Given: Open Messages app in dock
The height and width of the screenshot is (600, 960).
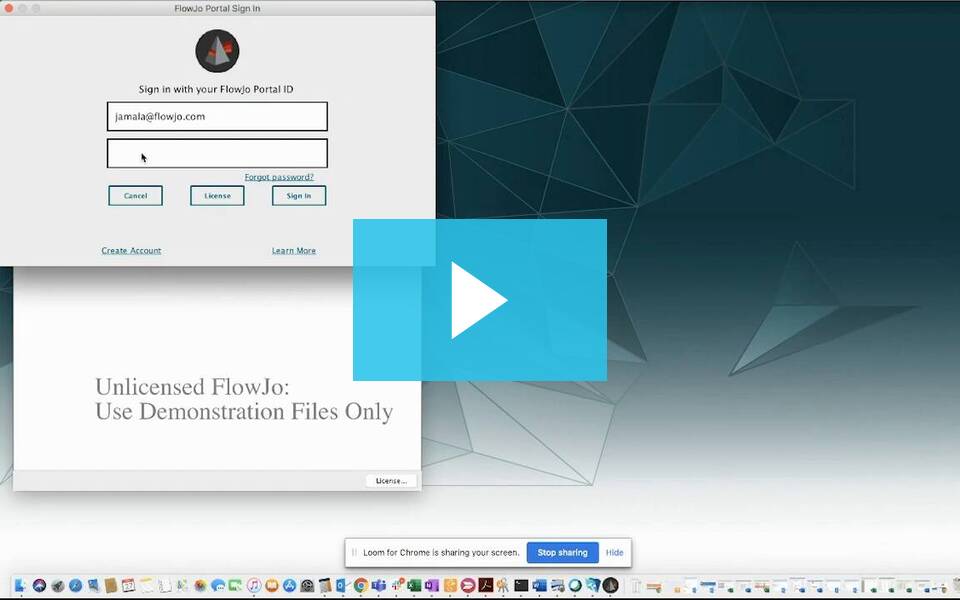Looking at the screenshot, I should tap(218, 585).
